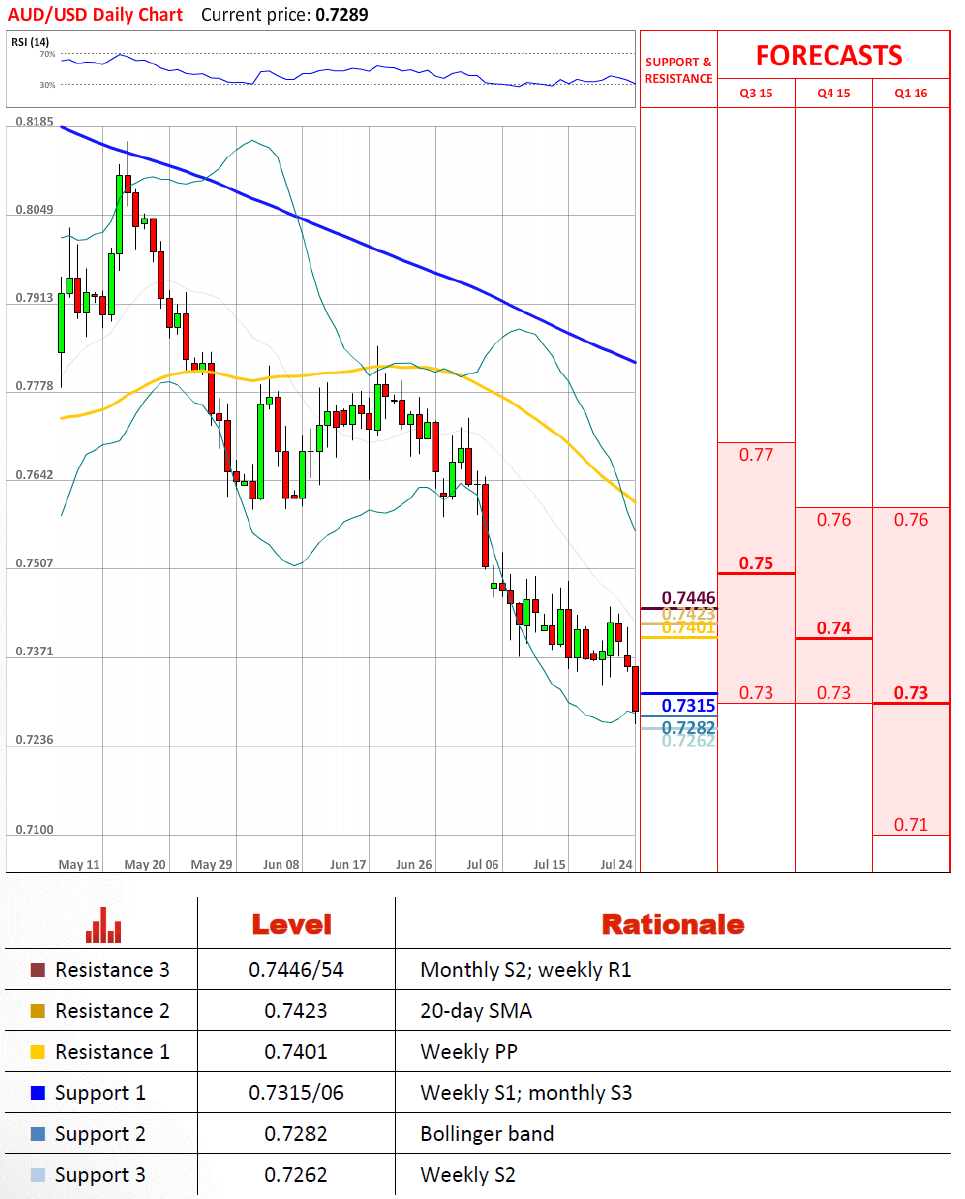This screenshot has width=965, height=1199.
Task: Click the 0.7100 price axis label
Action: 35,830
